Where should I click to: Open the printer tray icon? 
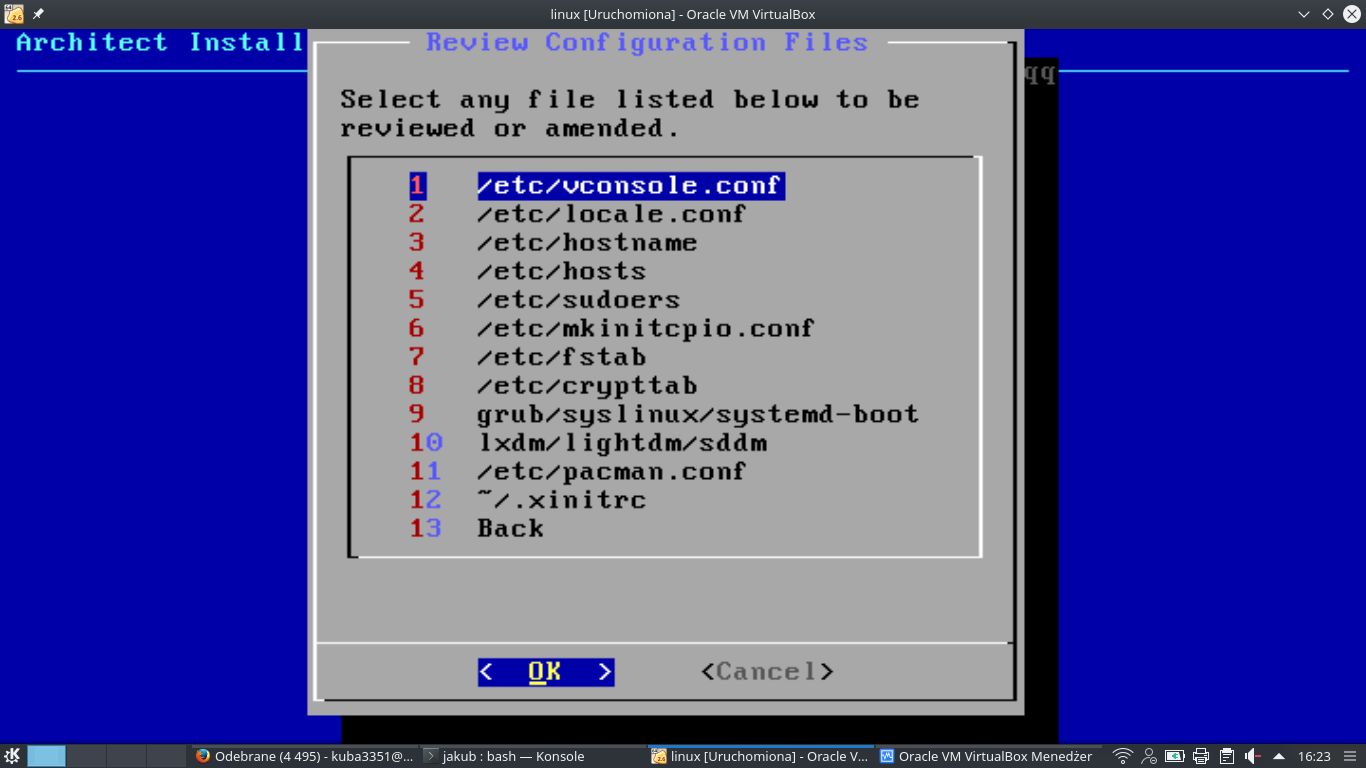[1201, 756]
